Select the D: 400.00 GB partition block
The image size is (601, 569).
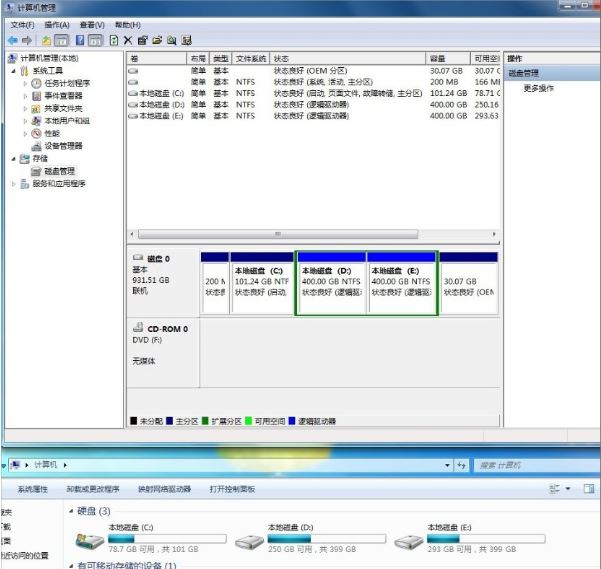pyautogui.click(x=331, y=284)
